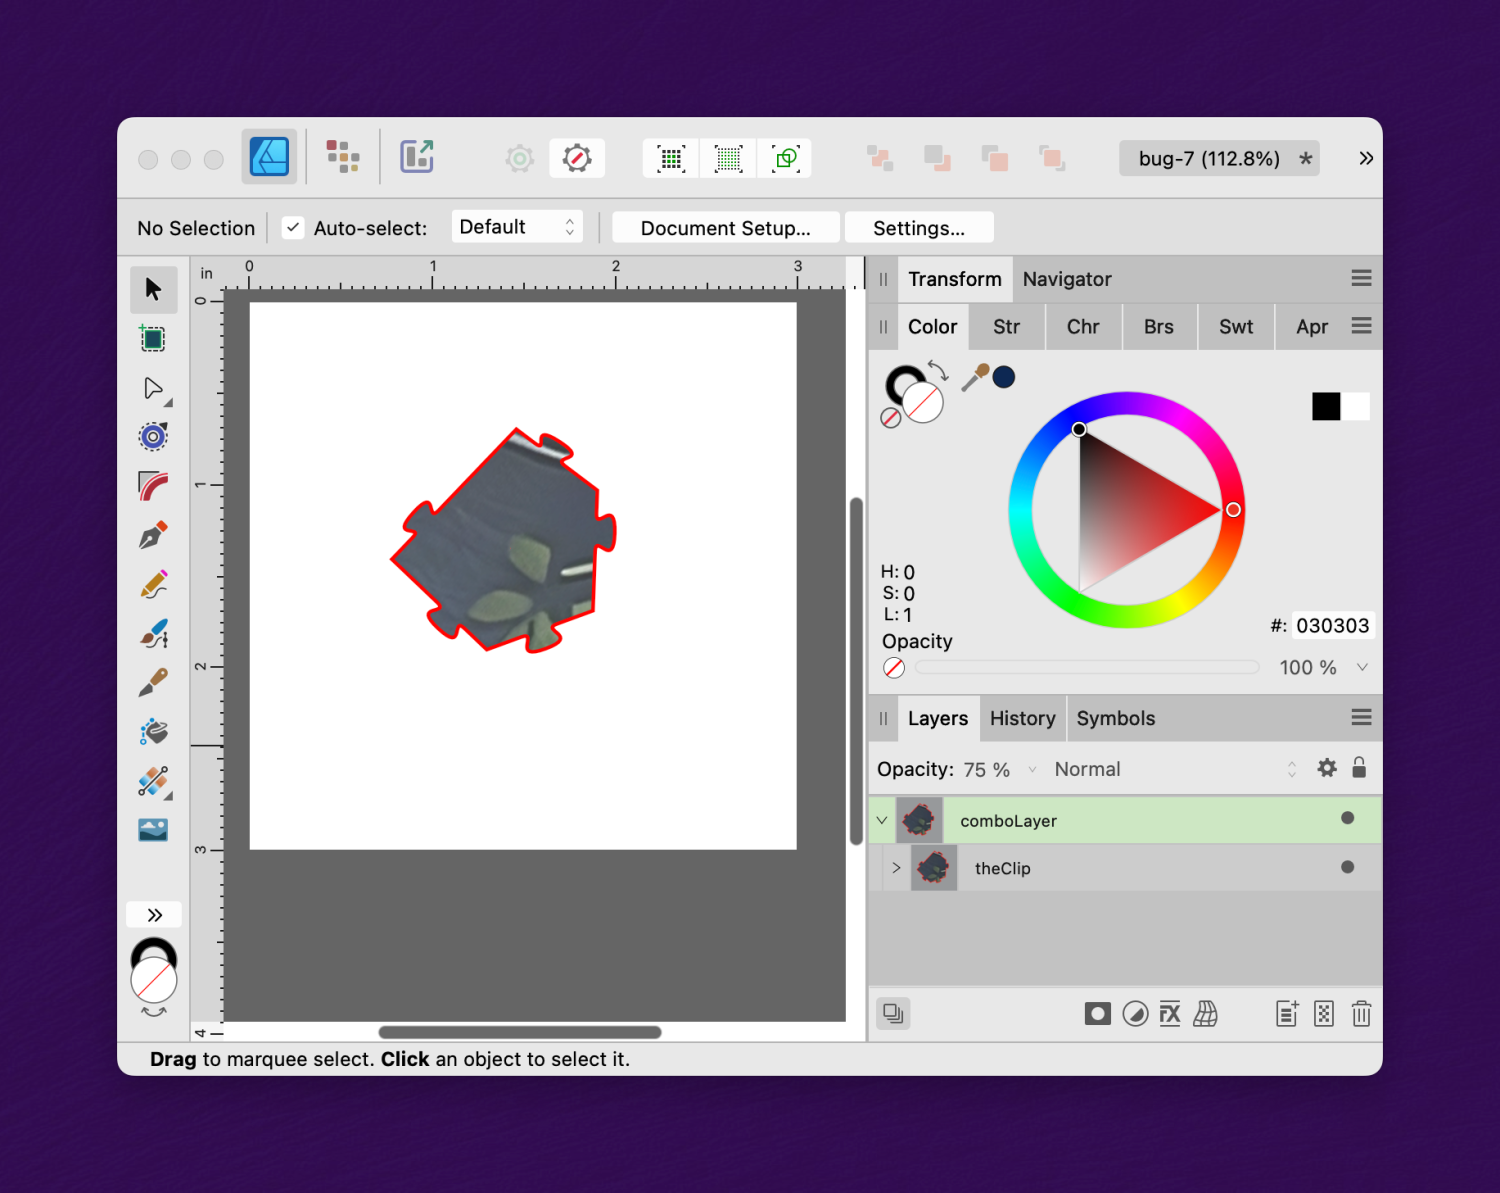Click the Layer Effects fx icon

[1170, 1014]
